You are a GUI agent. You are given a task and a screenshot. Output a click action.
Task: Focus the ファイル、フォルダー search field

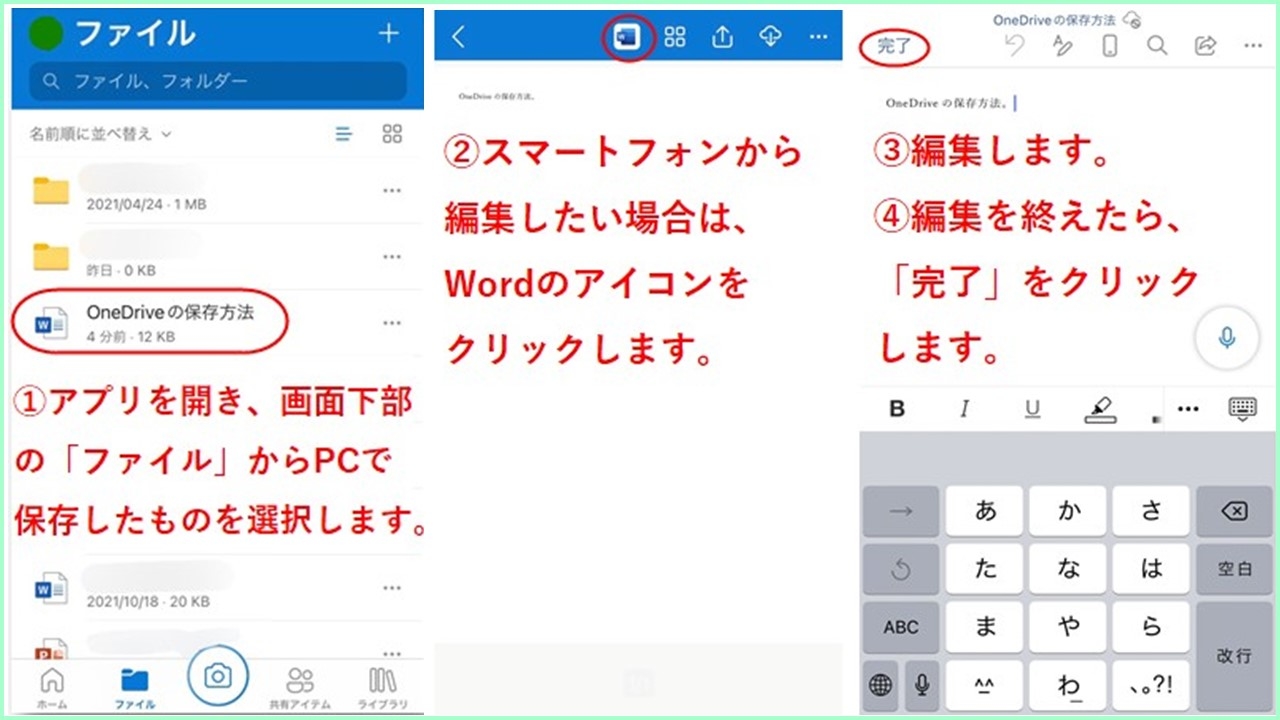click(218, 81)
